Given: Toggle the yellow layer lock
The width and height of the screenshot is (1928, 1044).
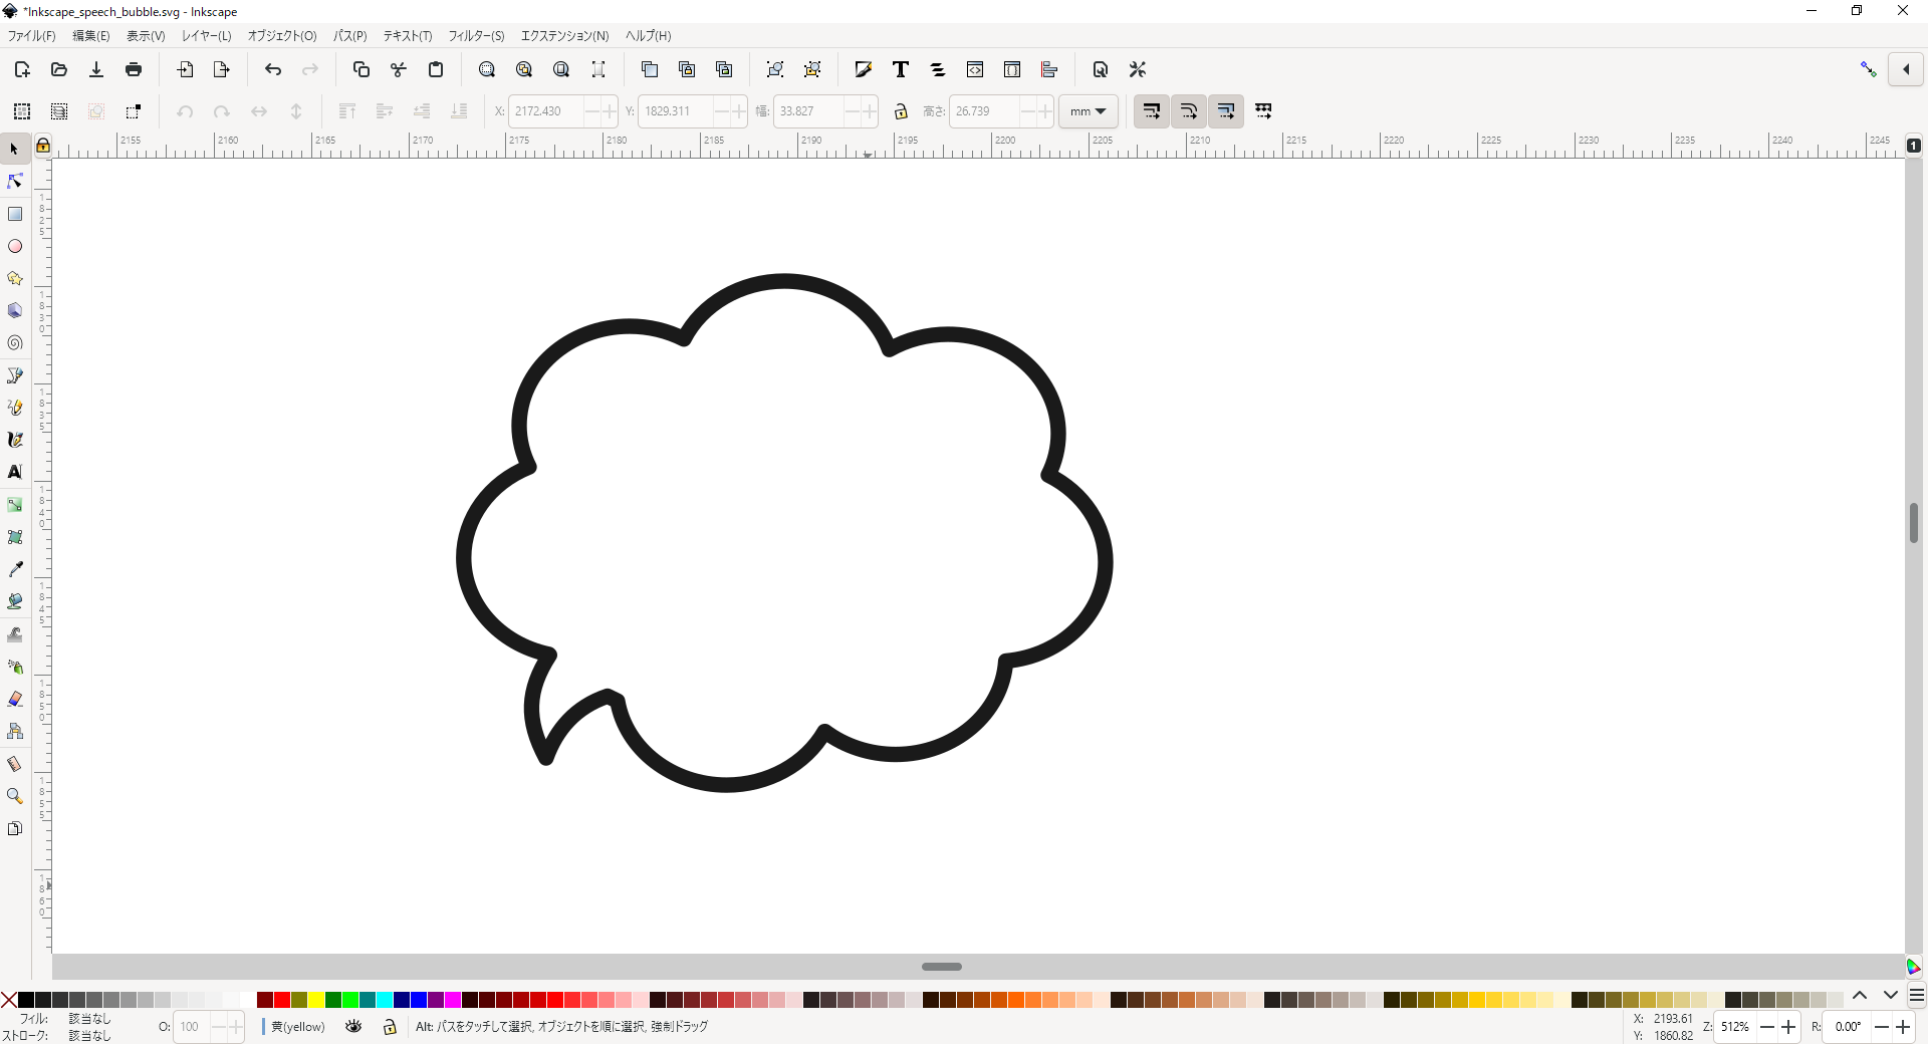Looking at the screenshot, I should pyautogui.click(x=390, y=1026).
